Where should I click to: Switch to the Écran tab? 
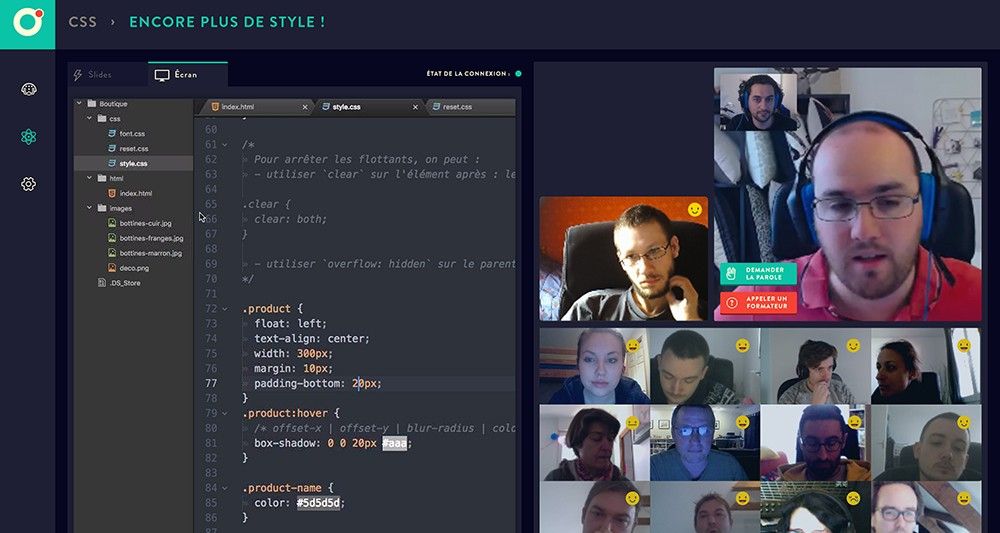[188, 74]
